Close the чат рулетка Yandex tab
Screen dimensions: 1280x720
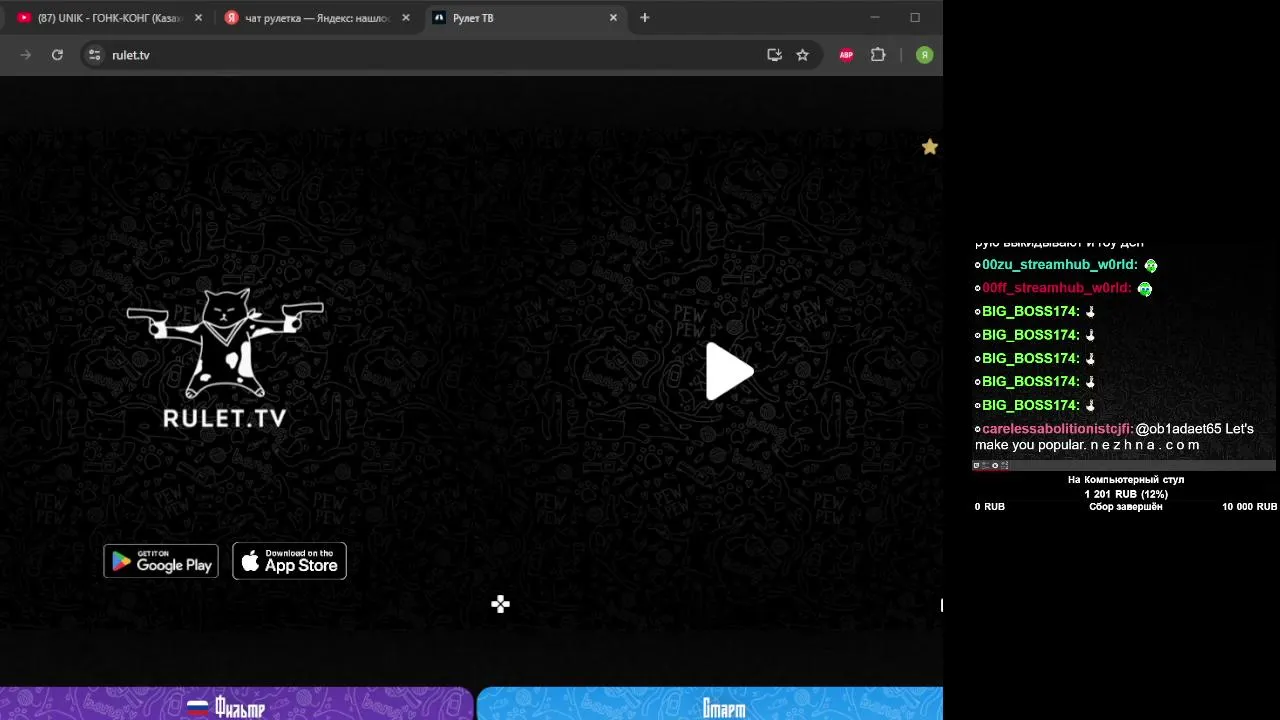(406, 18)
